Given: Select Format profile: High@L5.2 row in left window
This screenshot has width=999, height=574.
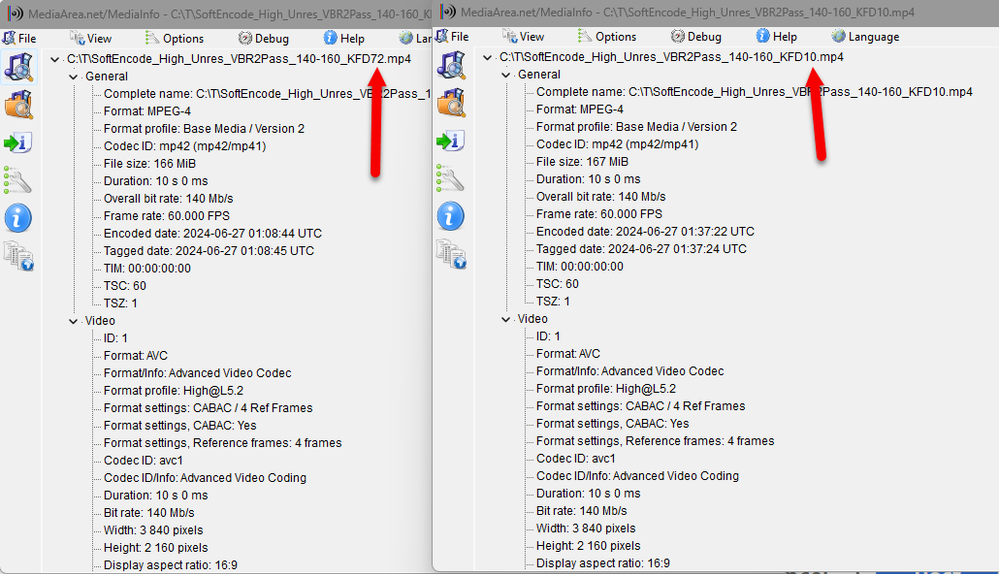Looking at the screenshot, I should click(173, 391).
